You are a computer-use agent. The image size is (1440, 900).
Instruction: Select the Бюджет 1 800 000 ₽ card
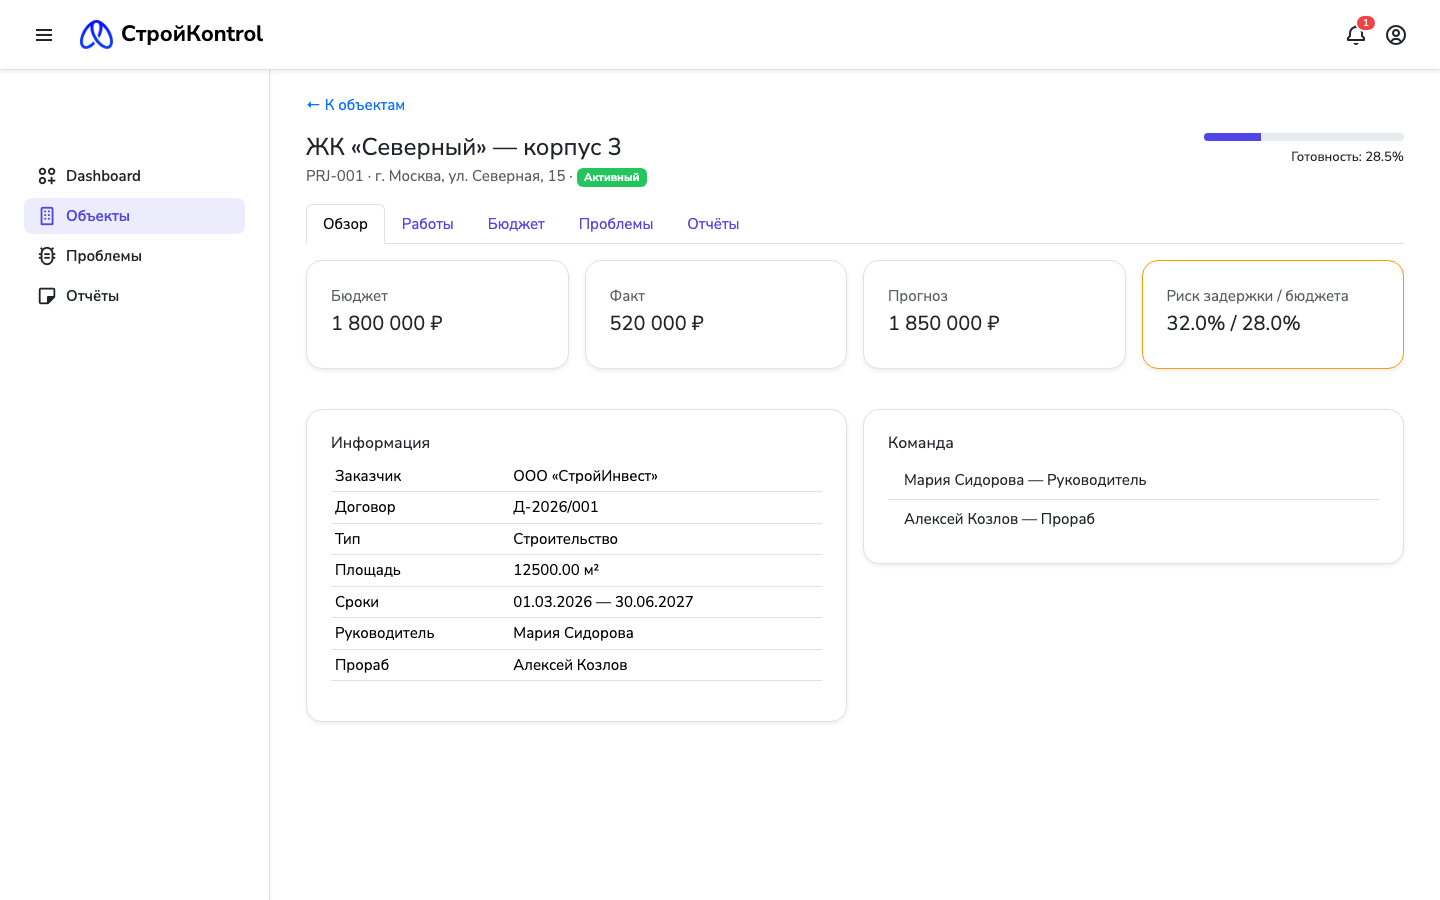point(437,314)
